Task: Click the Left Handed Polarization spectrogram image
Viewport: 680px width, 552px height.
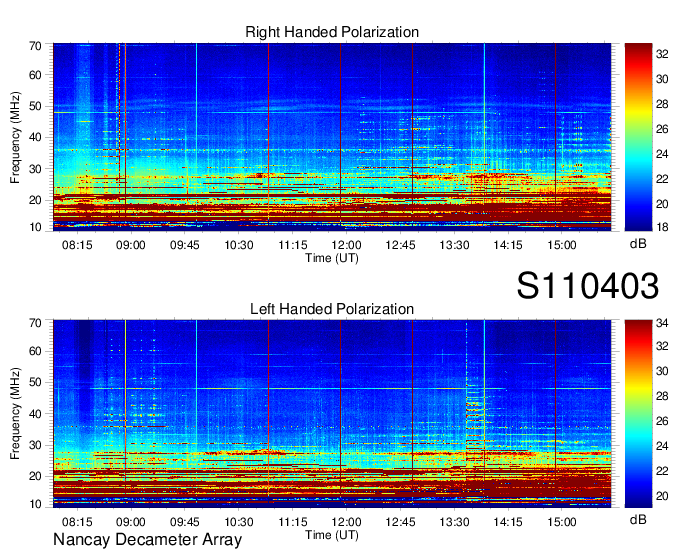Action: click(332, 414)
